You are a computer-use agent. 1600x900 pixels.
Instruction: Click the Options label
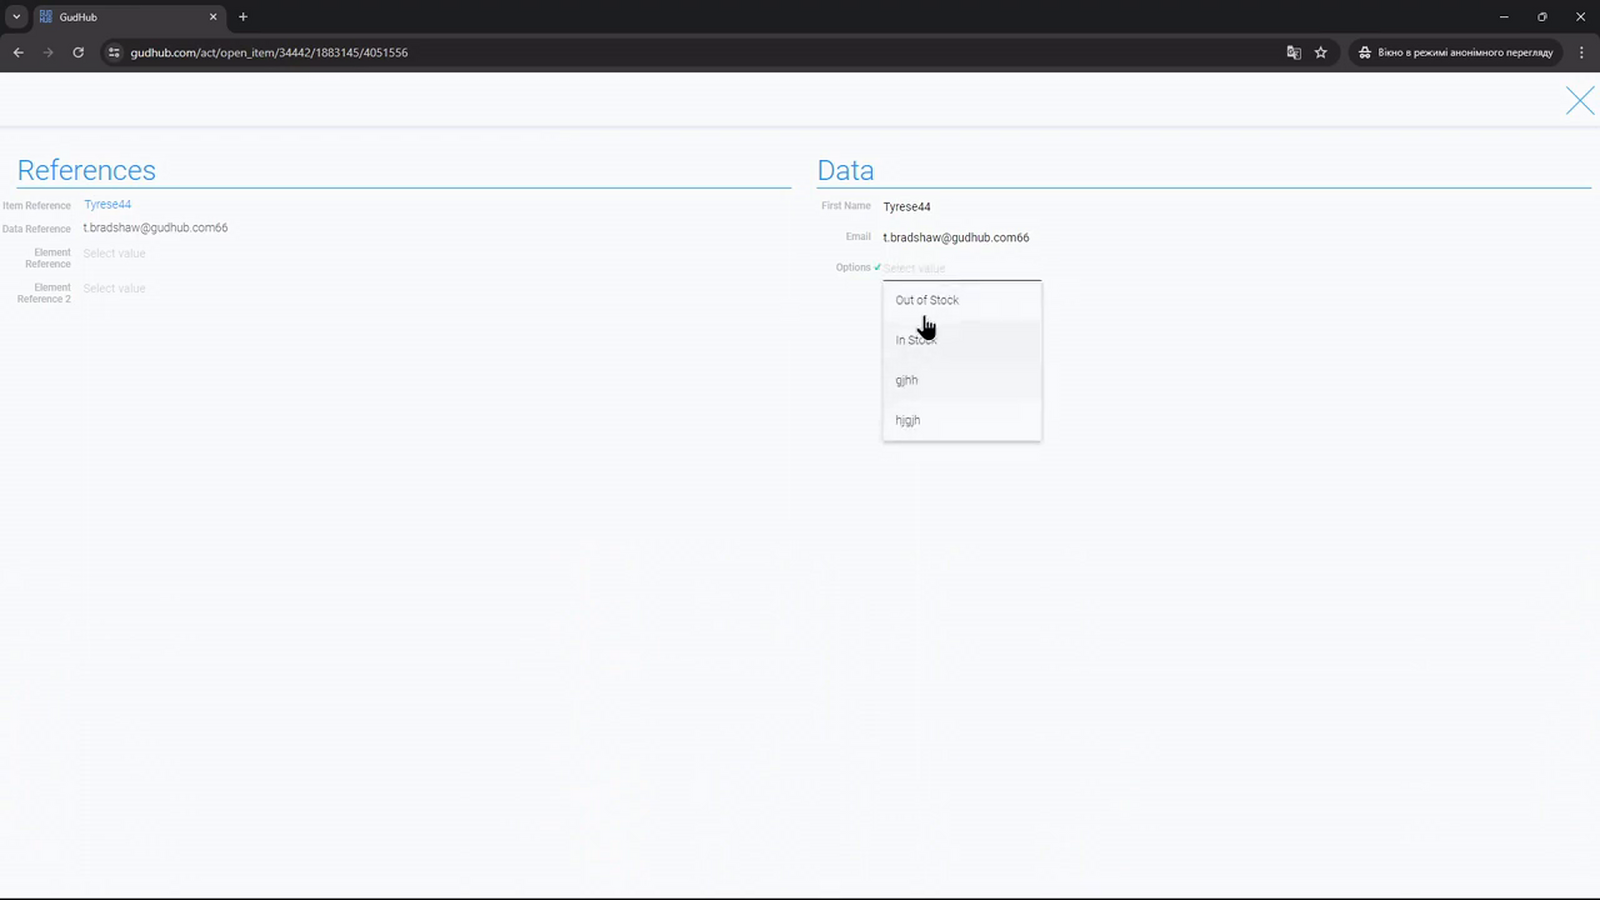853,267
